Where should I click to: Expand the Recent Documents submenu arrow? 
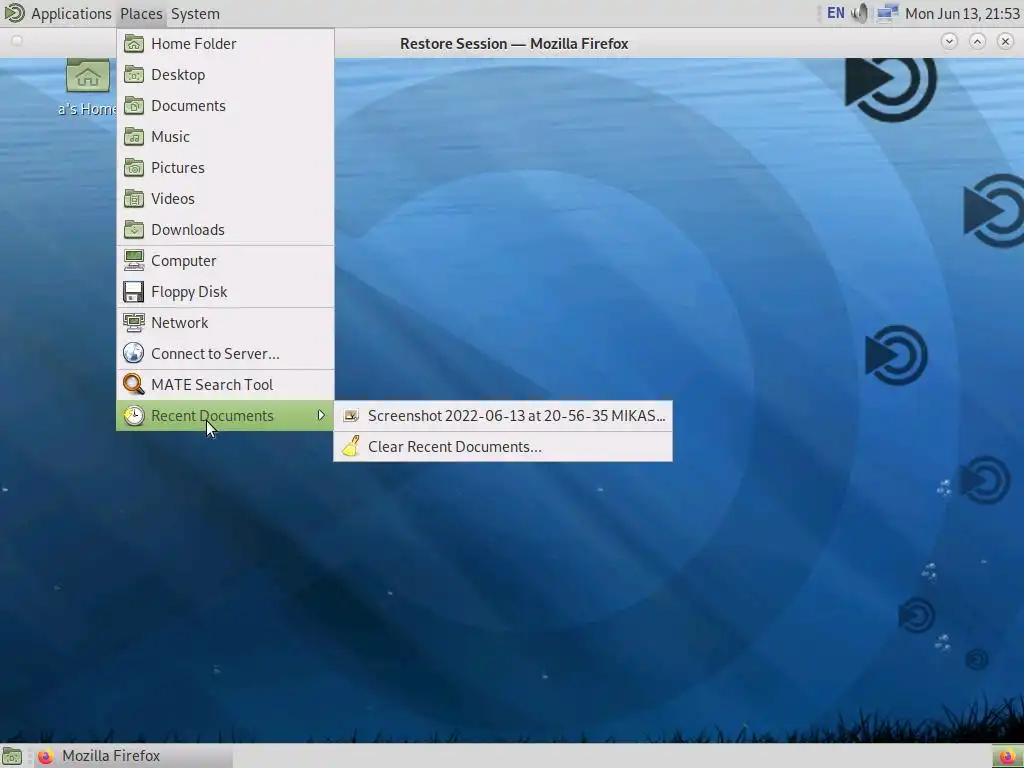pos(321,415)
